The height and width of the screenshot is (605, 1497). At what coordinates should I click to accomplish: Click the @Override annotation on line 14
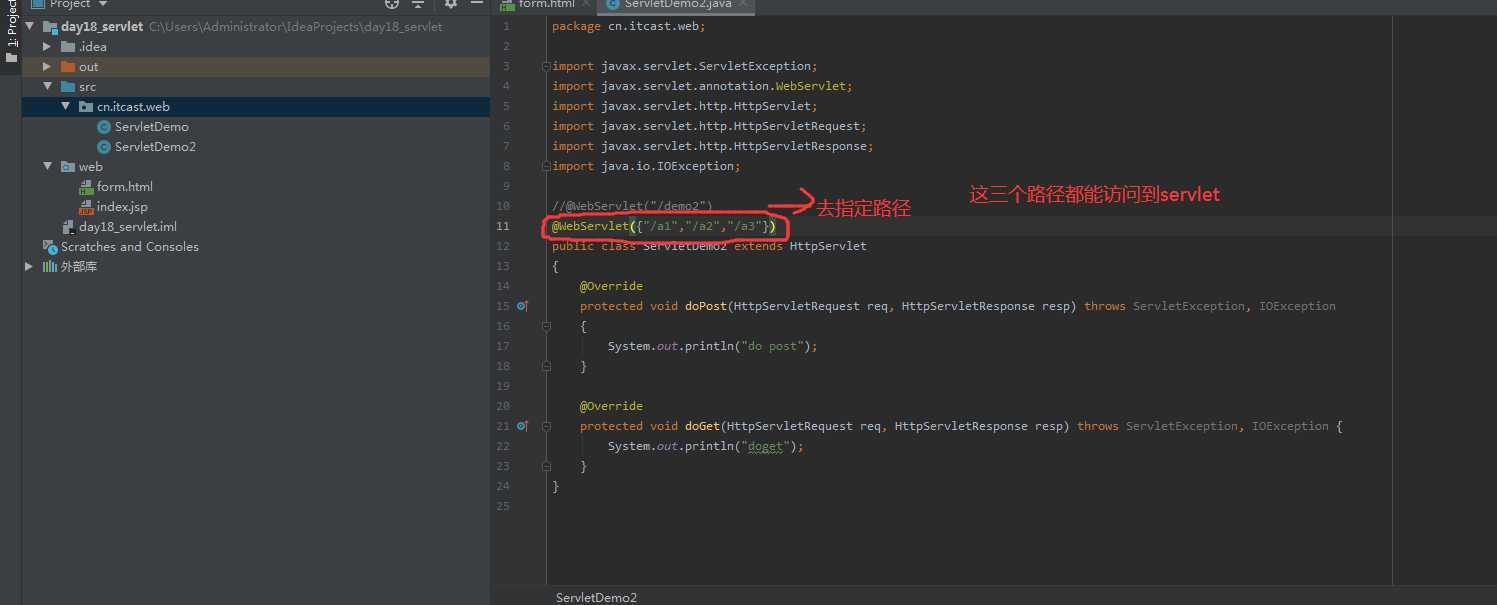click(611, 286)
